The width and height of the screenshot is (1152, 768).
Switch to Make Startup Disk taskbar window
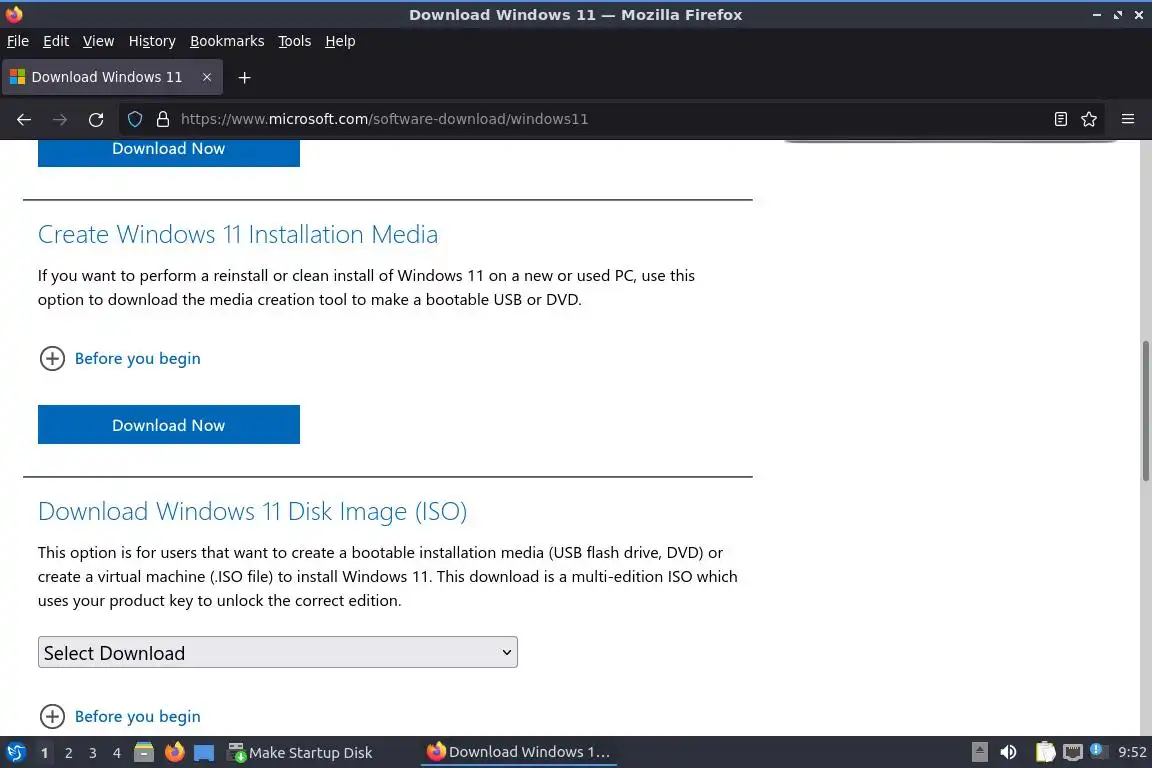[x=300, y=753]
